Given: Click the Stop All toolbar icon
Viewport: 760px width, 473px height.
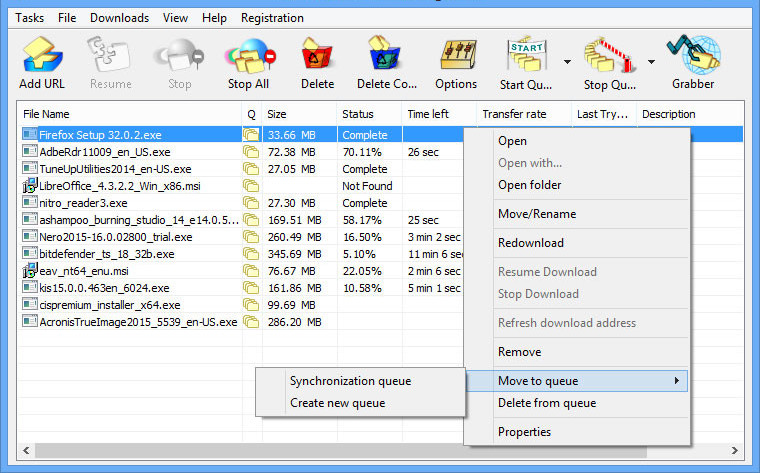Looking at the screenshot, I should [x=250, y=55].
